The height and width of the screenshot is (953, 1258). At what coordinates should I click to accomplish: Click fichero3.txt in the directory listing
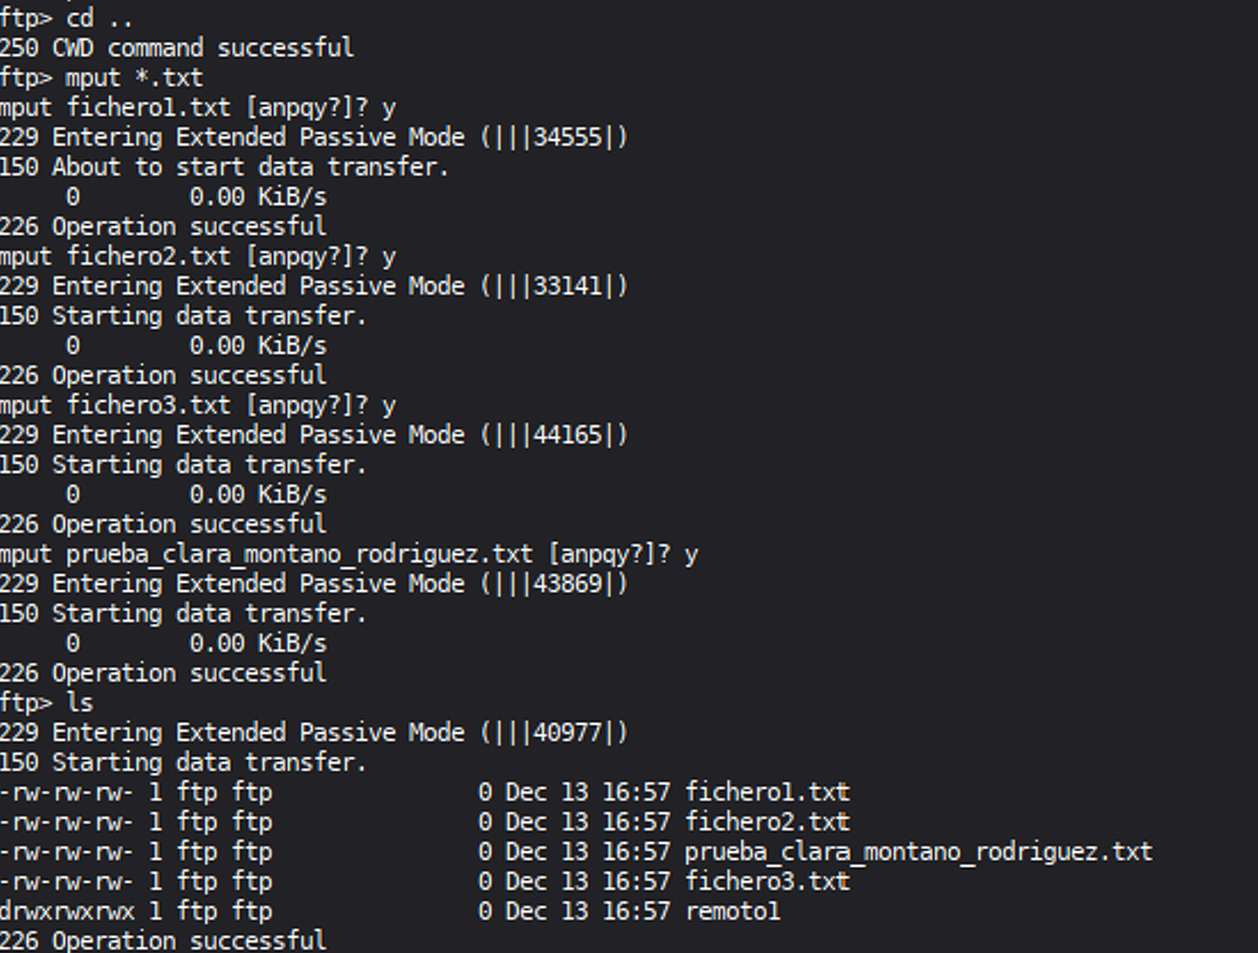[767, 882]
